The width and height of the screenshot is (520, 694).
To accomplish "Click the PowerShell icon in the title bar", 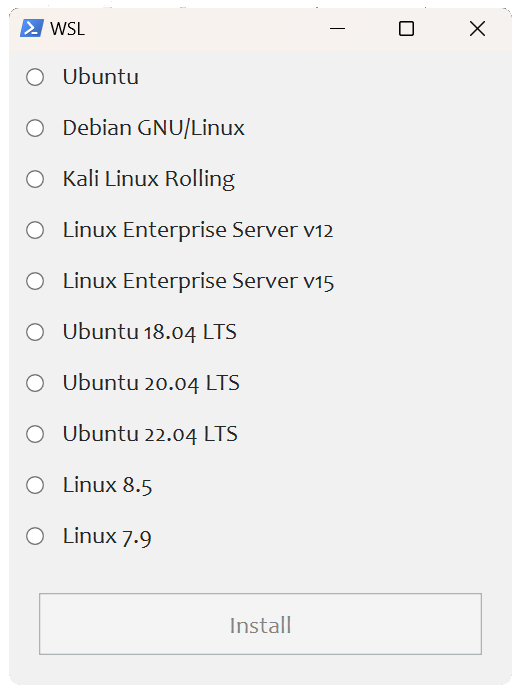I will pyautogui.click(x=31, y=28).
